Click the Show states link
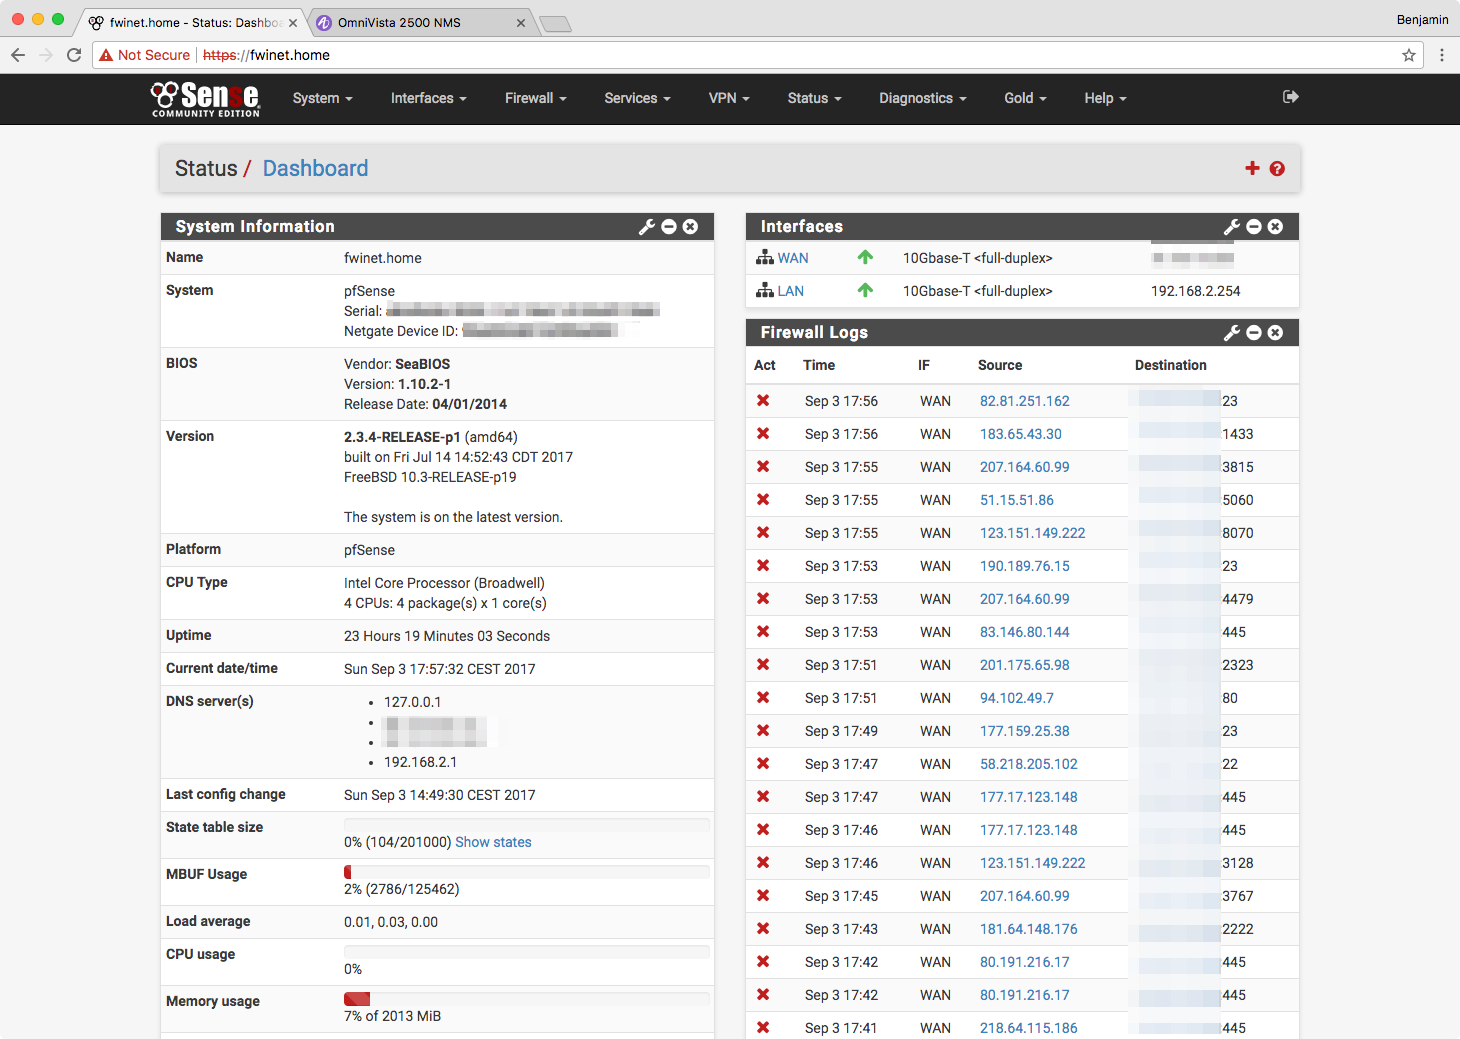This screenshot has width=1460, height=1039. [493, 842]
